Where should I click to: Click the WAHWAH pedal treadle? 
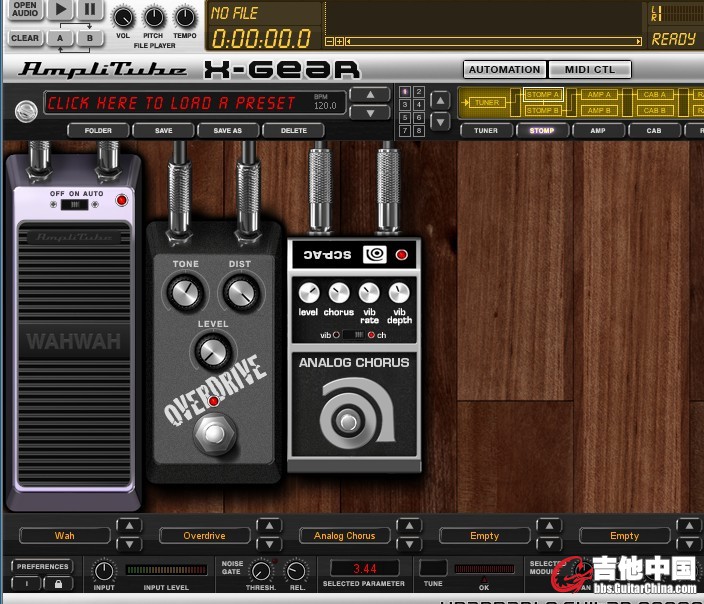[74, 355]
